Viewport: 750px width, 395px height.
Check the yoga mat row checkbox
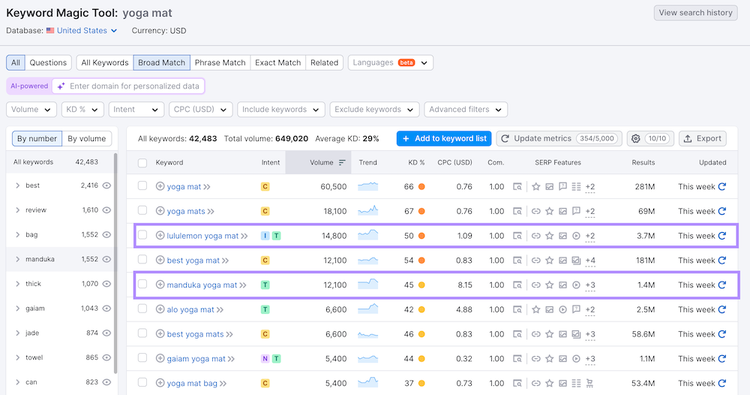[143, 186]
